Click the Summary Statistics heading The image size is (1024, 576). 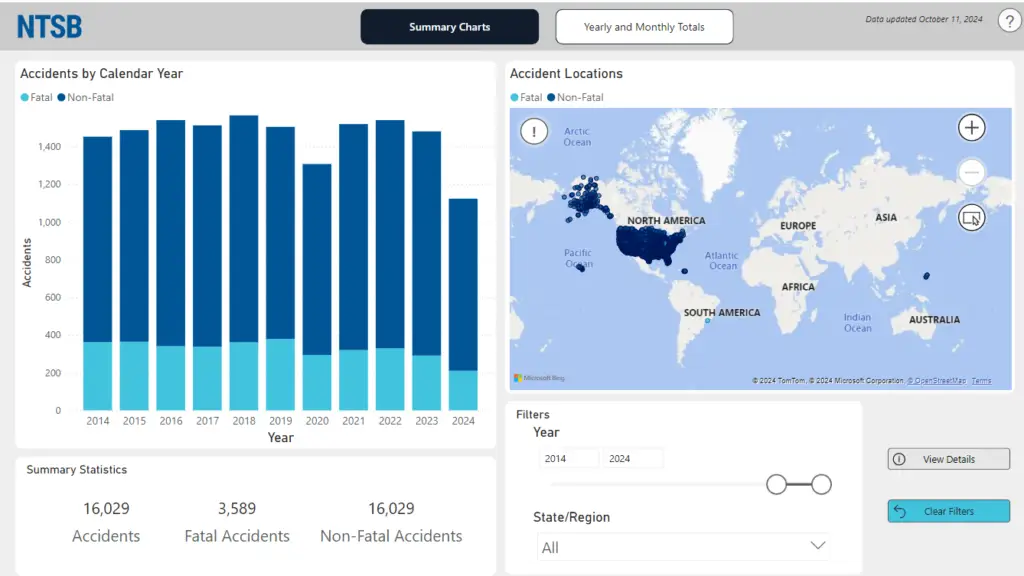pos(76,470)
